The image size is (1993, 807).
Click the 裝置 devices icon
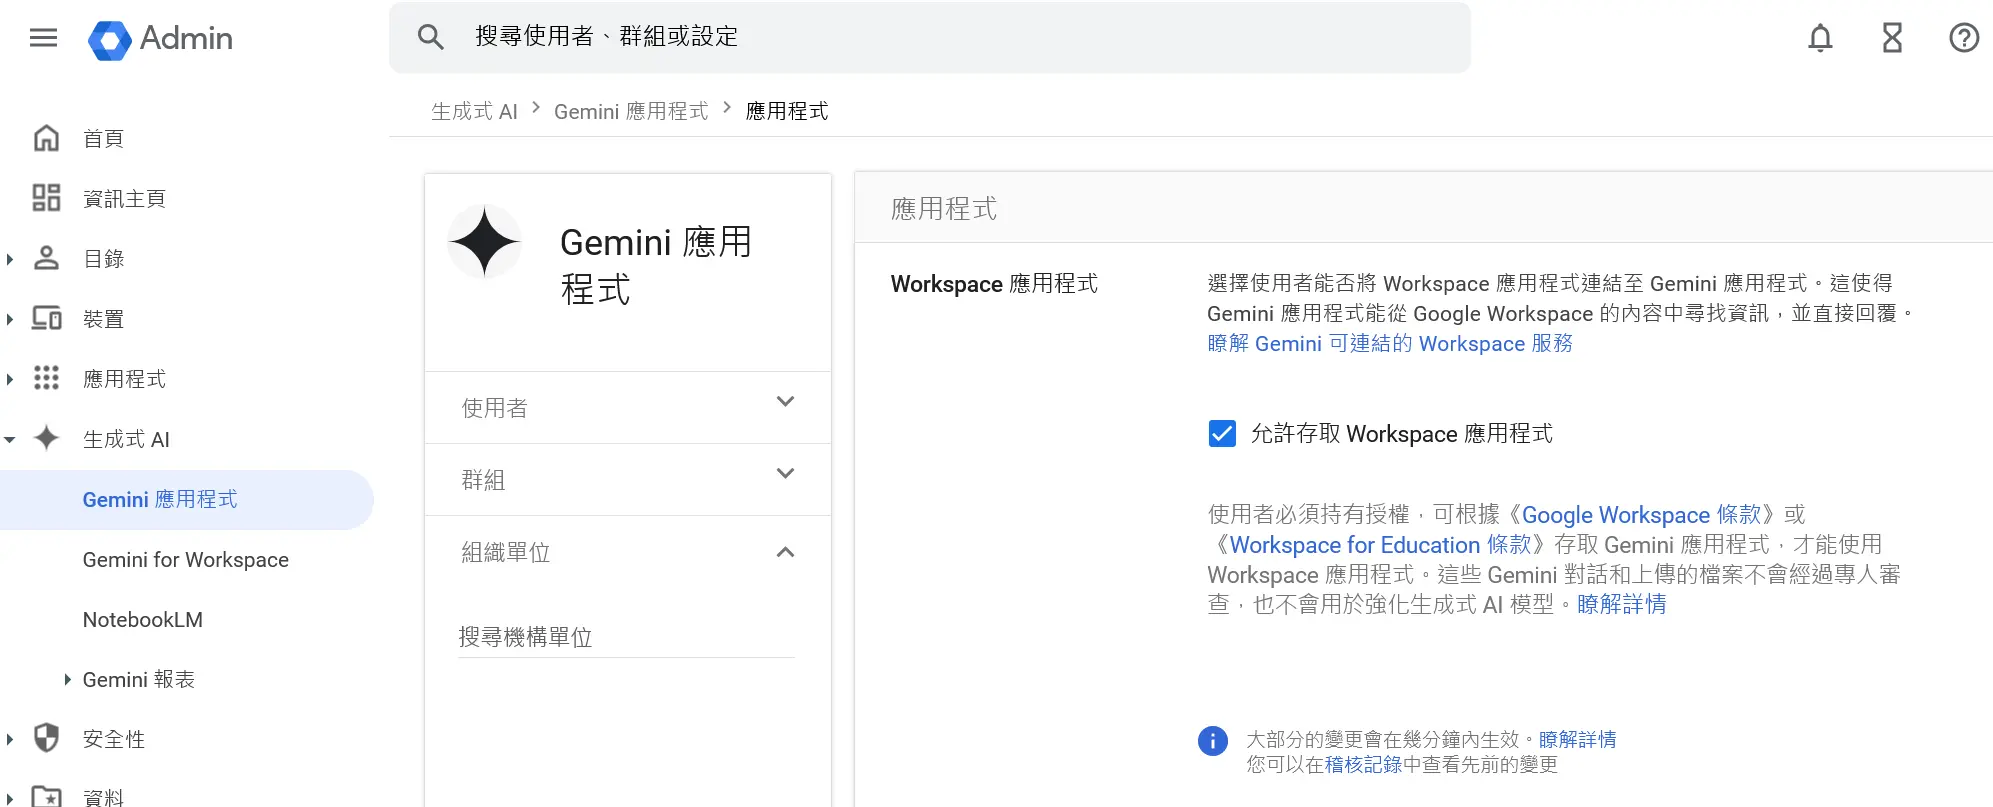click(46, 318)
